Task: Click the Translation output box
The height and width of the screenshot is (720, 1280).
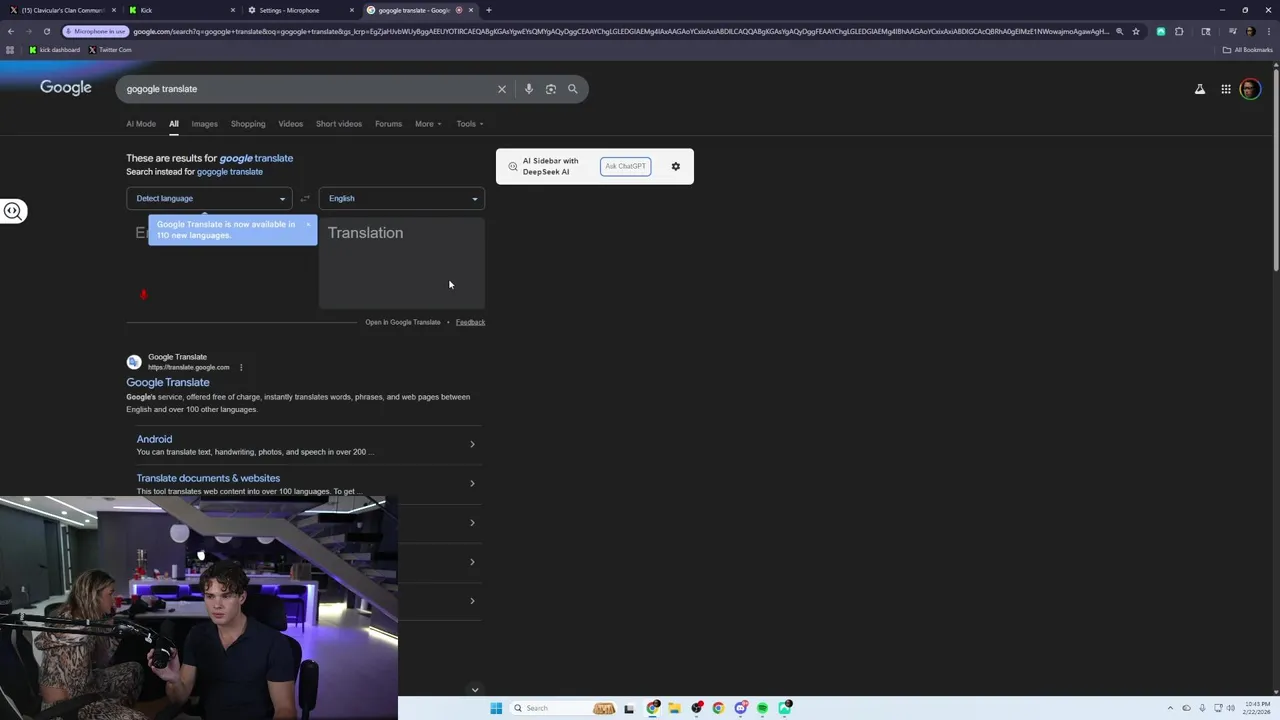Action: click(x=402, y=264)
